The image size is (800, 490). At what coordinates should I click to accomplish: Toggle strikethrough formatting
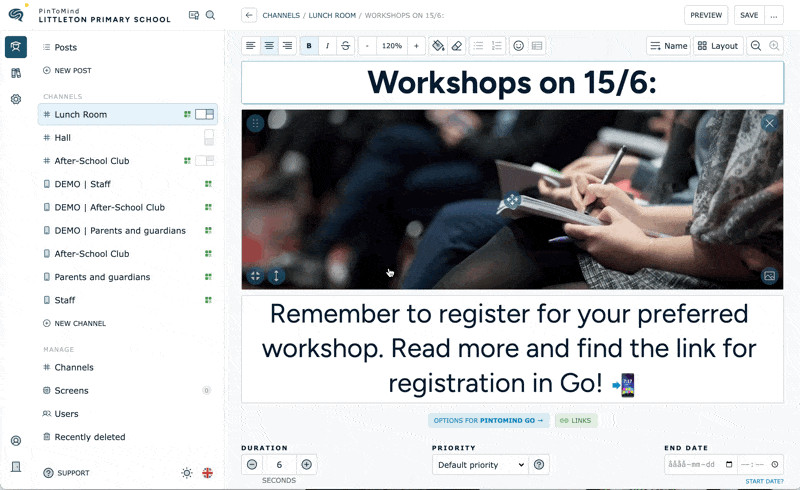[x=345, y=46]
